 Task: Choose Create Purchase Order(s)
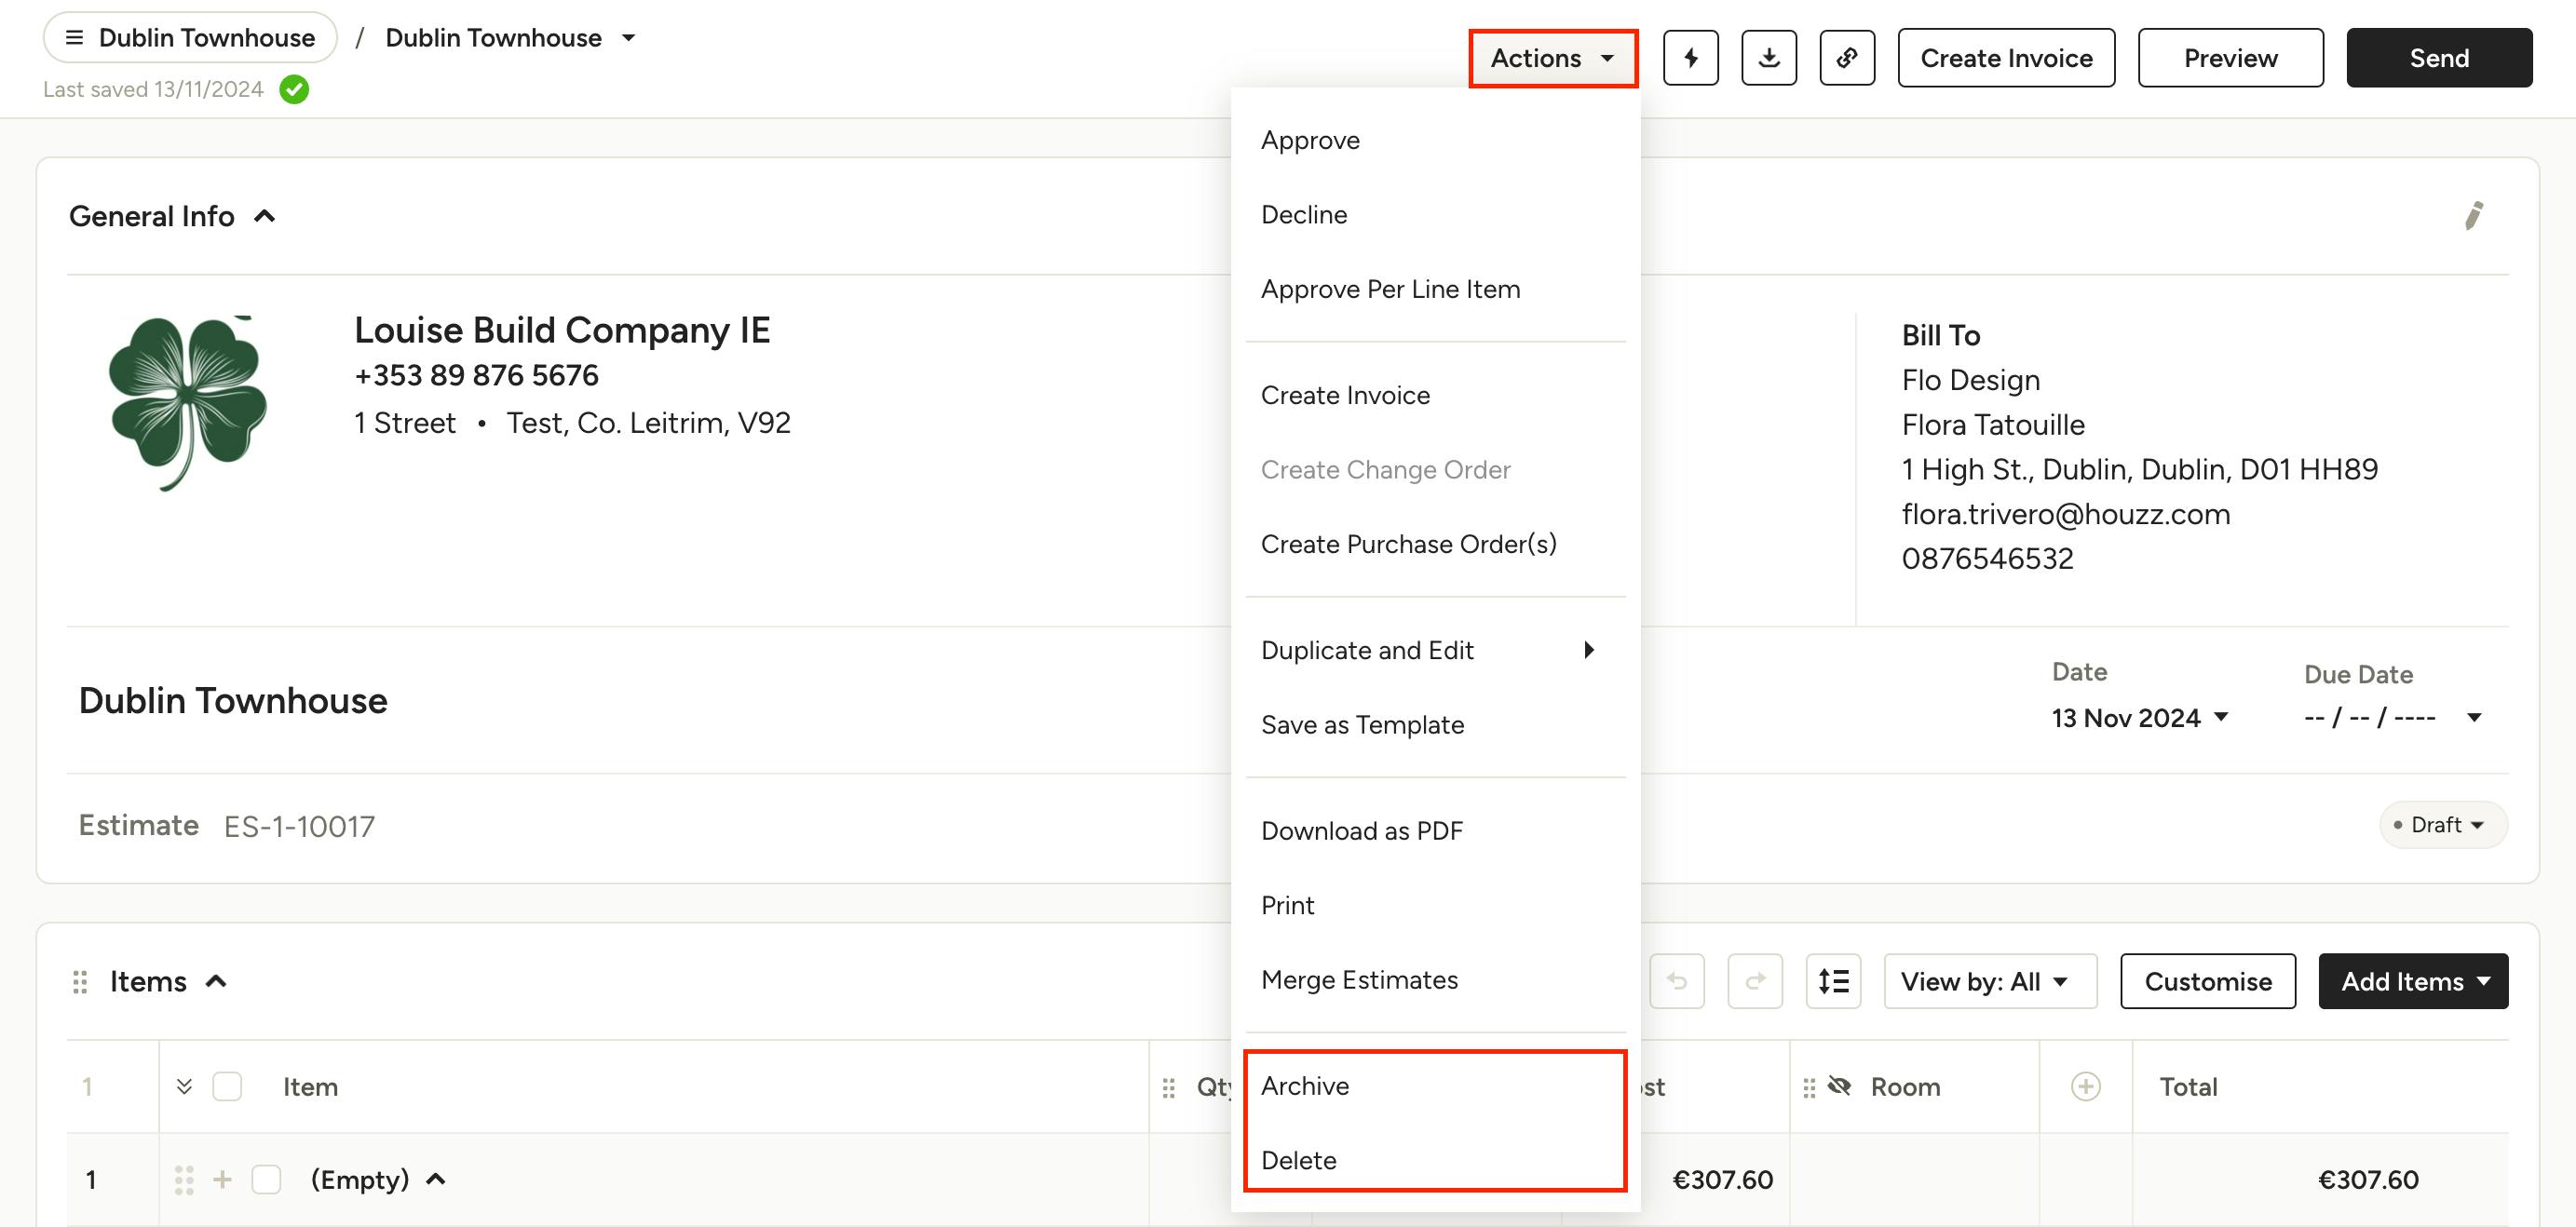point(1435,544)
